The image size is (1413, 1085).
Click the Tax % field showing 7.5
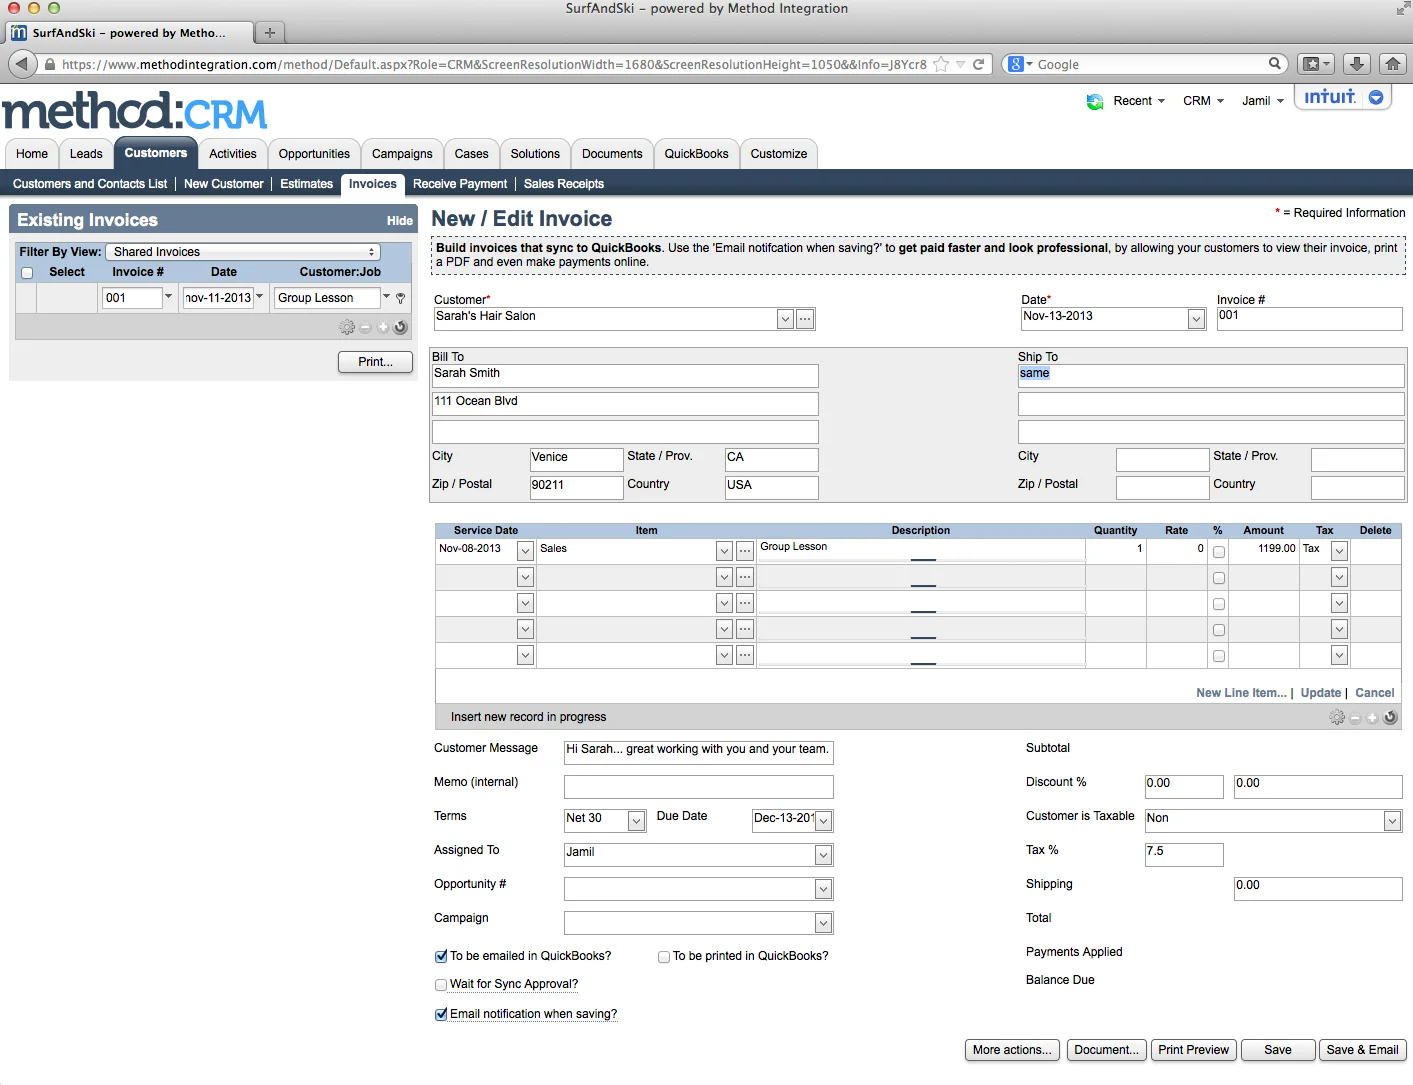coord(1184,854)
